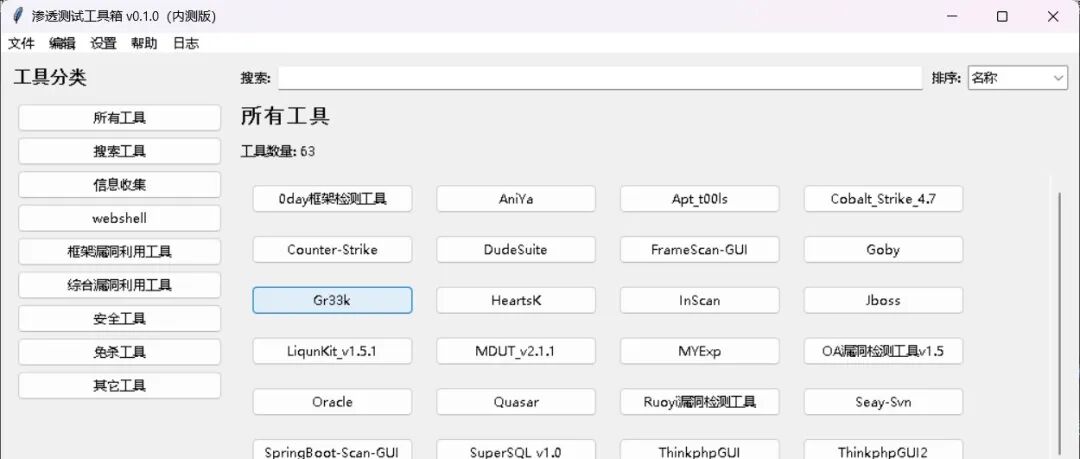Open the 编辑 menu
Viewport: 1080px width, 459px height.
(x=62, y=43)
